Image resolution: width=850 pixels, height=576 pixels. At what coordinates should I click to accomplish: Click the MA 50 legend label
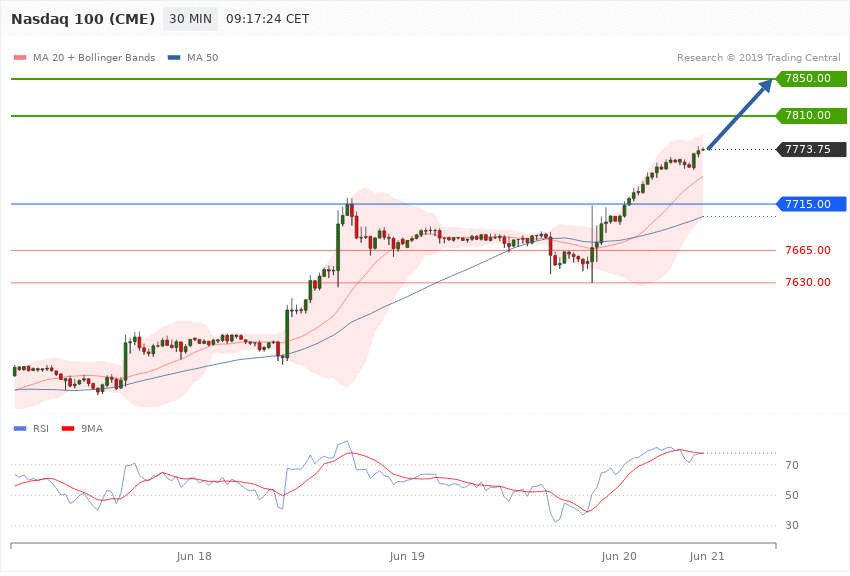click(202, 57)
